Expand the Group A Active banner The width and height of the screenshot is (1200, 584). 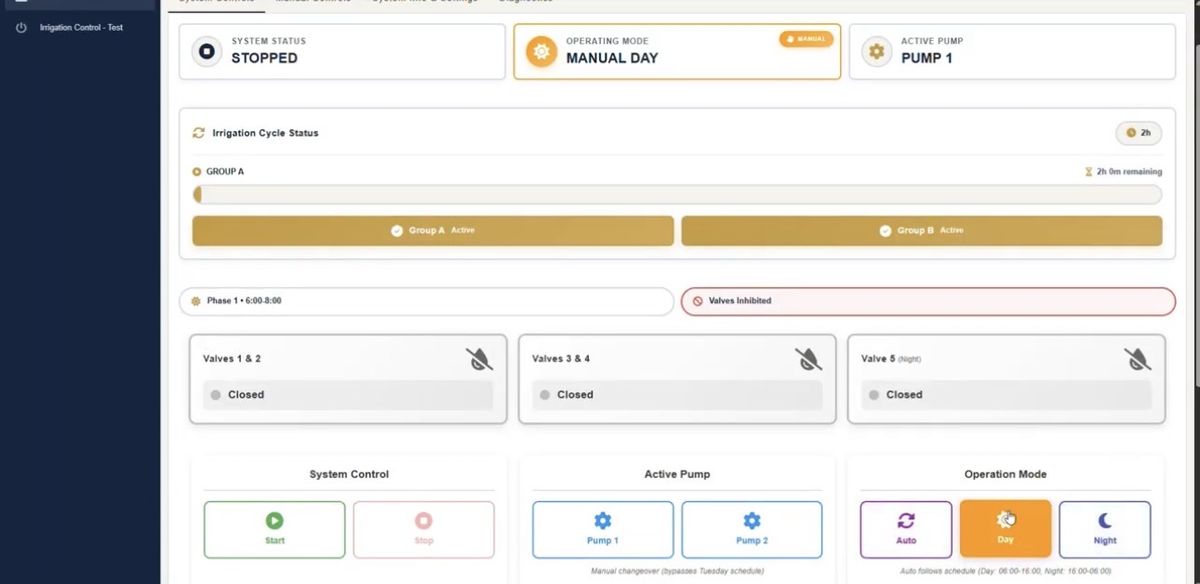431,230
